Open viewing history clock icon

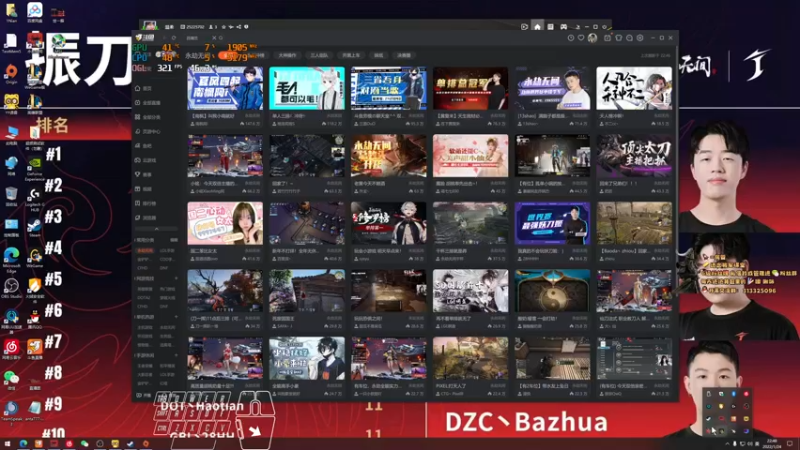point(571,38)
